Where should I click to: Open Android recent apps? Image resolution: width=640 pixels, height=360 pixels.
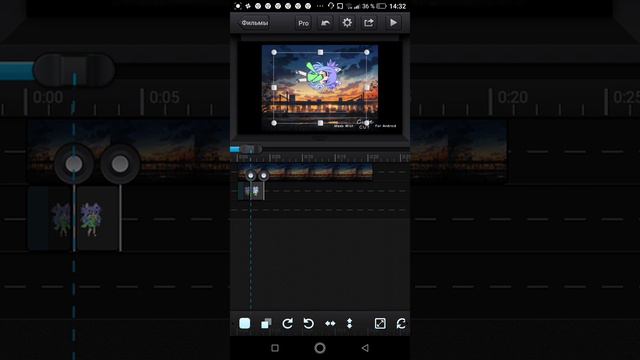tap(275, 348)
